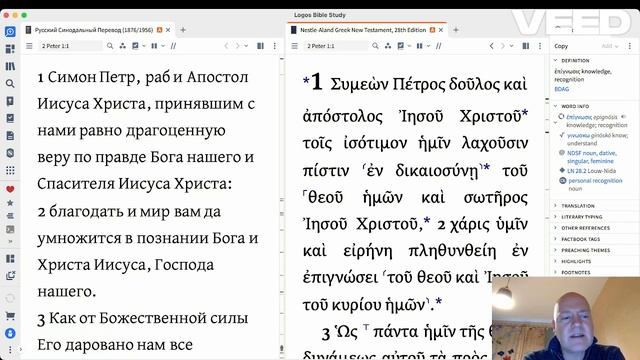Go back in Nestle-Aland pane history

[x=491, y=46]
